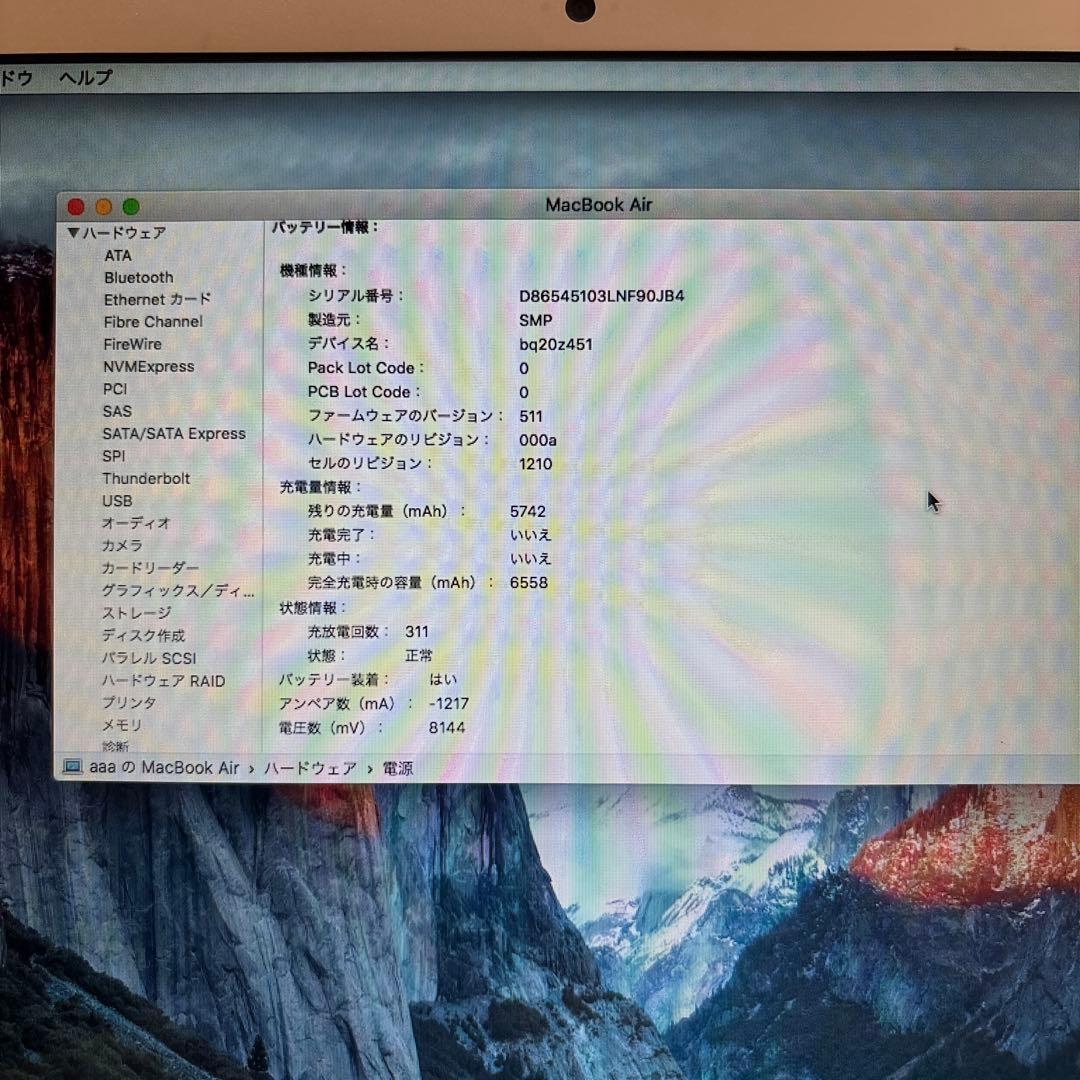Open the Ethernet カード hardware report

pyautogui.click(x=156, y=299)
